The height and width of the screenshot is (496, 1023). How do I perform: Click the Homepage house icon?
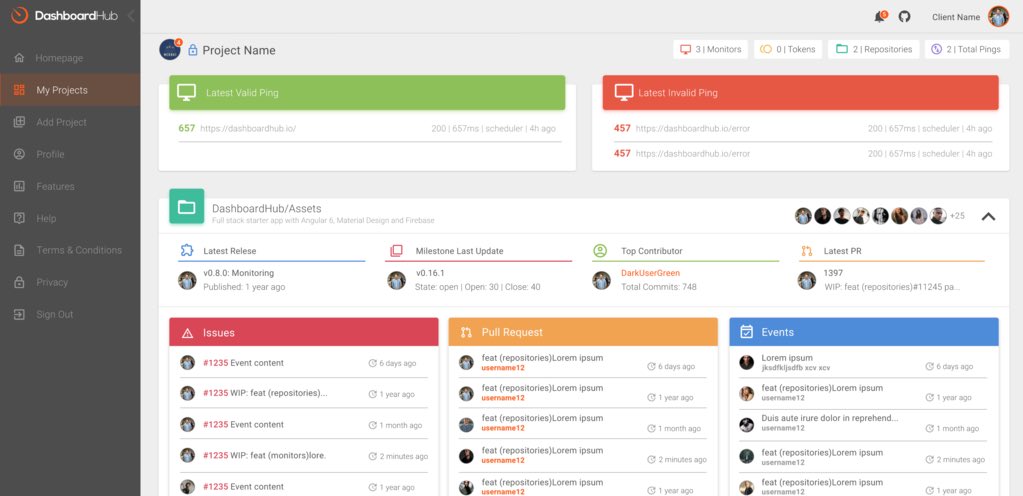pos(20,58)
